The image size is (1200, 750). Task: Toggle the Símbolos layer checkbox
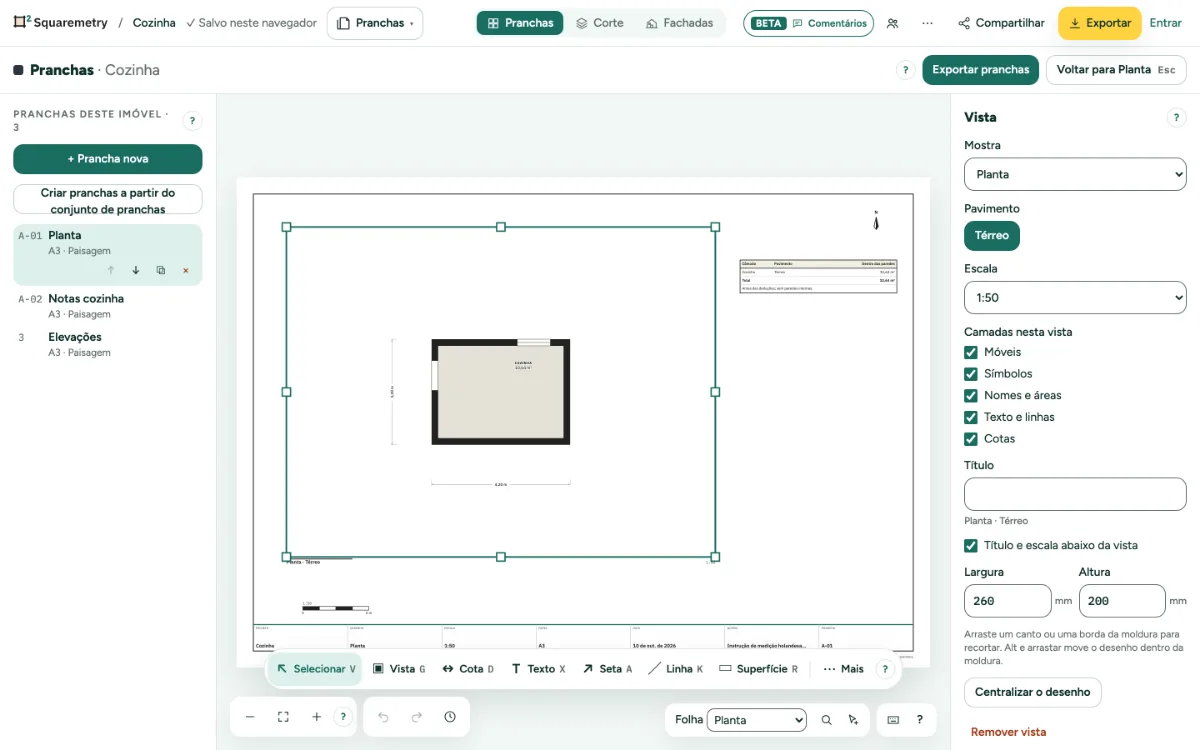tap(970, 374)
